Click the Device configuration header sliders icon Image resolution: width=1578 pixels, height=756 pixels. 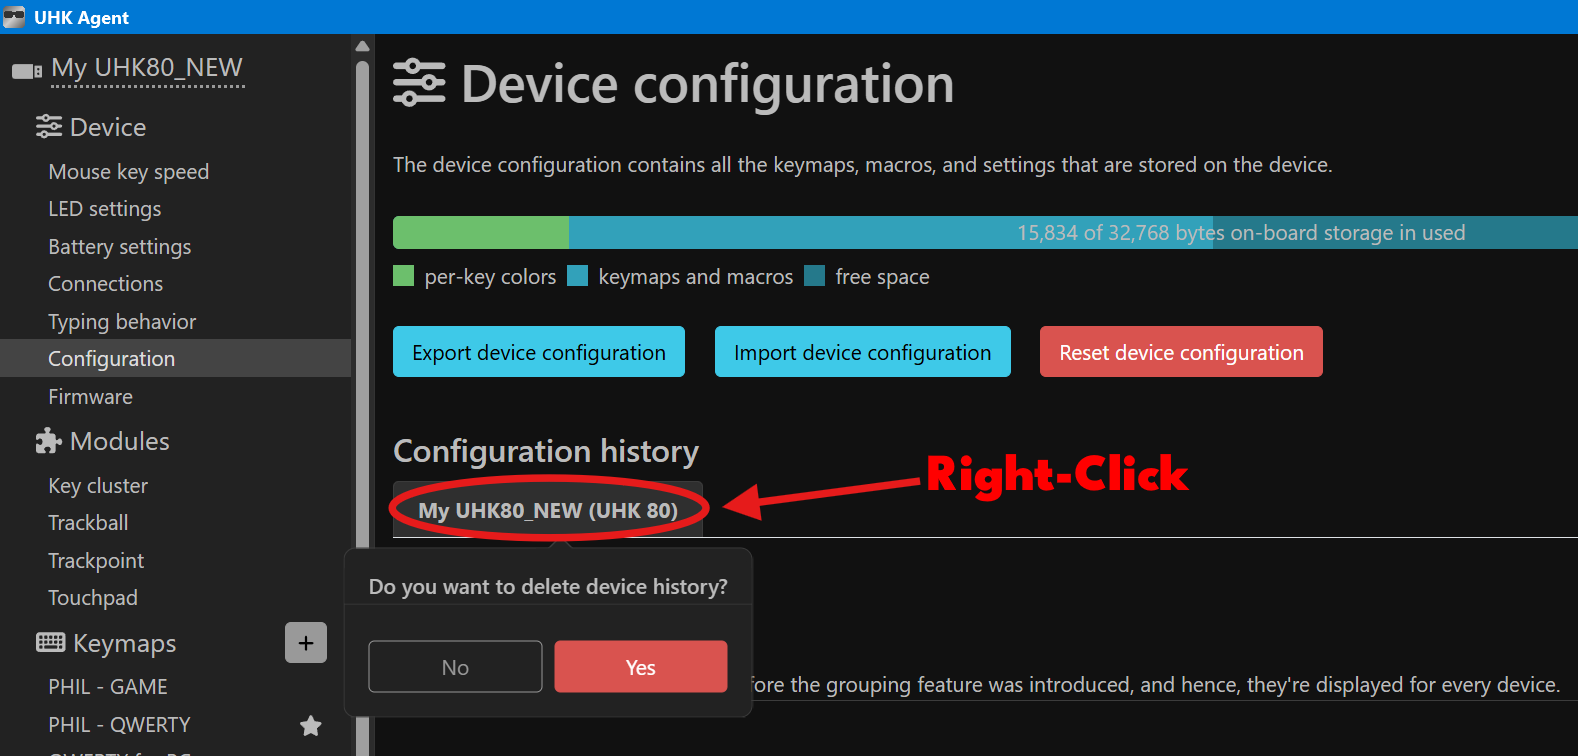coord(419,83)
